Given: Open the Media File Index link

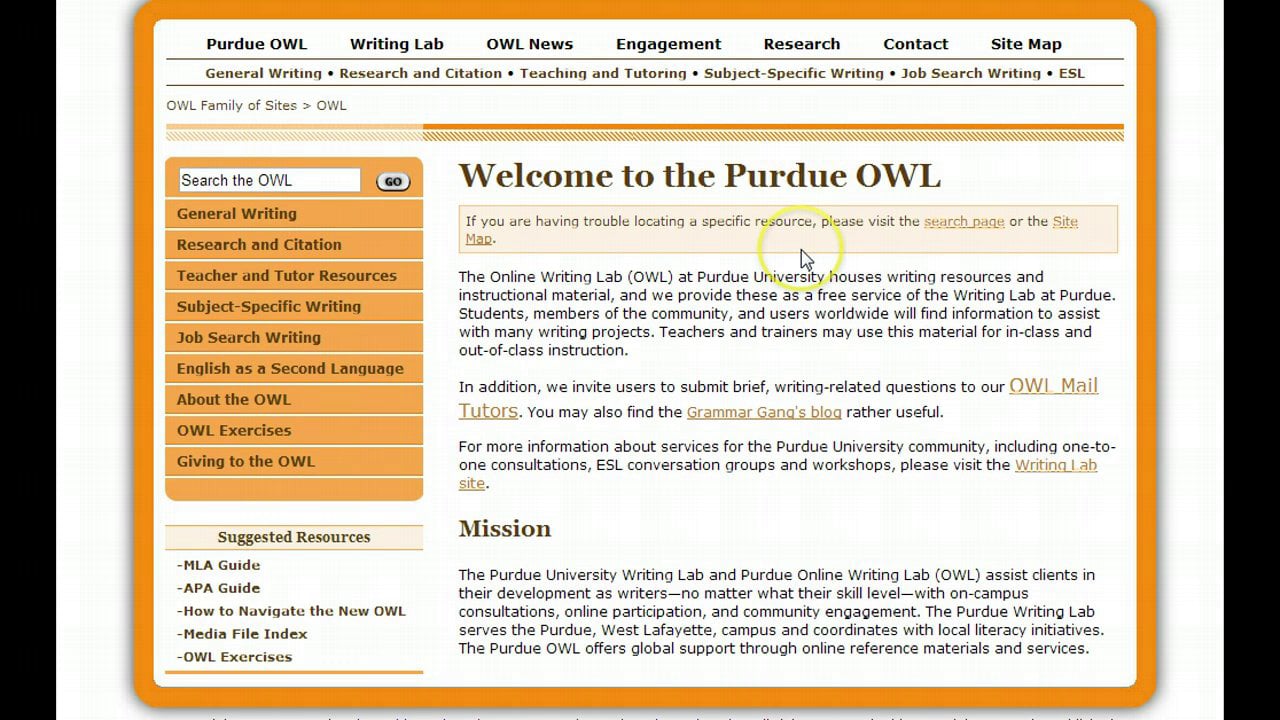Looking at the screenshot, I should point(243,634).
